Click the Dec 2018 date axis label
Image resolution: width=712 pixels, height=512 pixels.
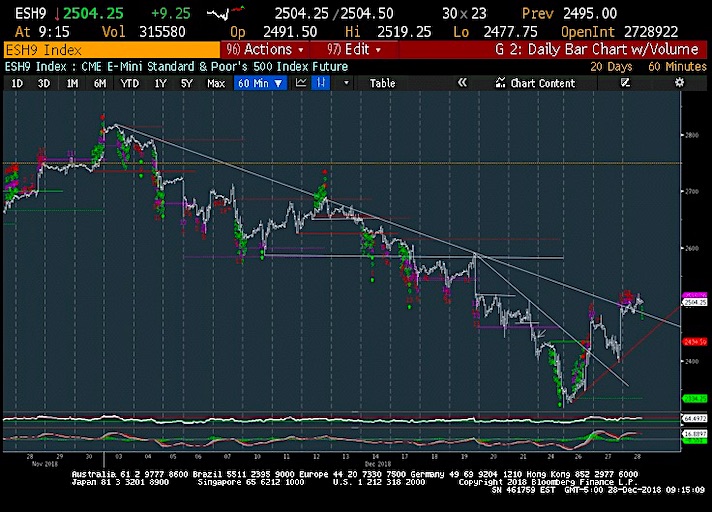pos(378,464)
